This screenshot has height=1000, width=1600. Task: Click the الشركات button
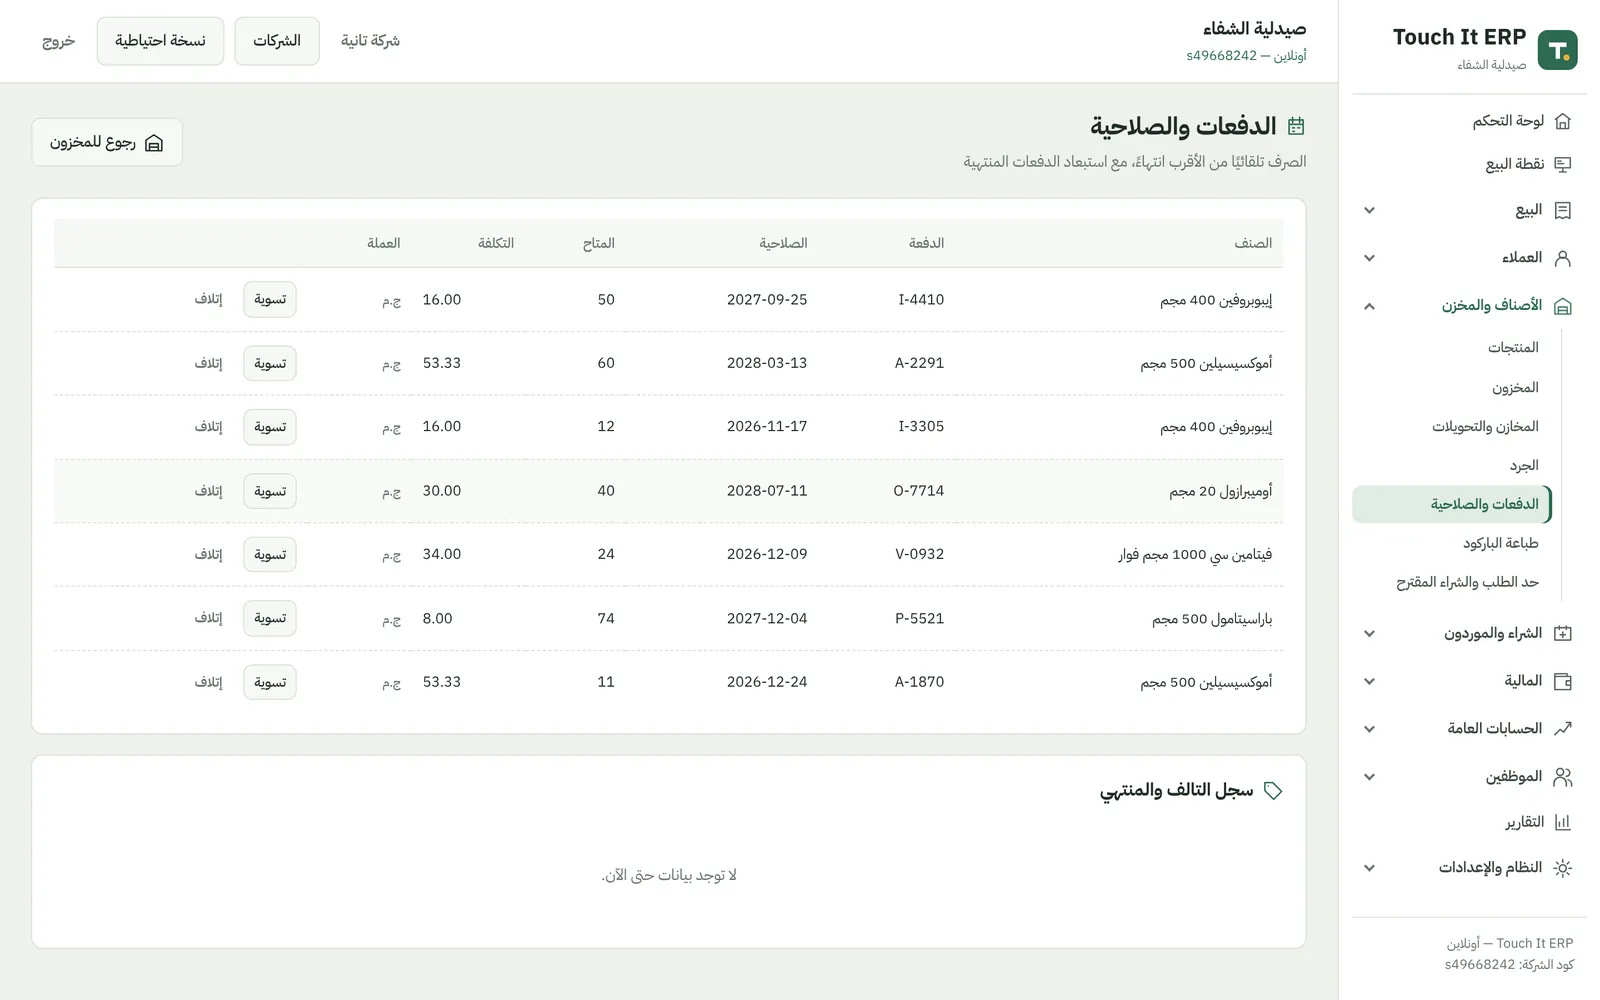(x=277, y=41)
